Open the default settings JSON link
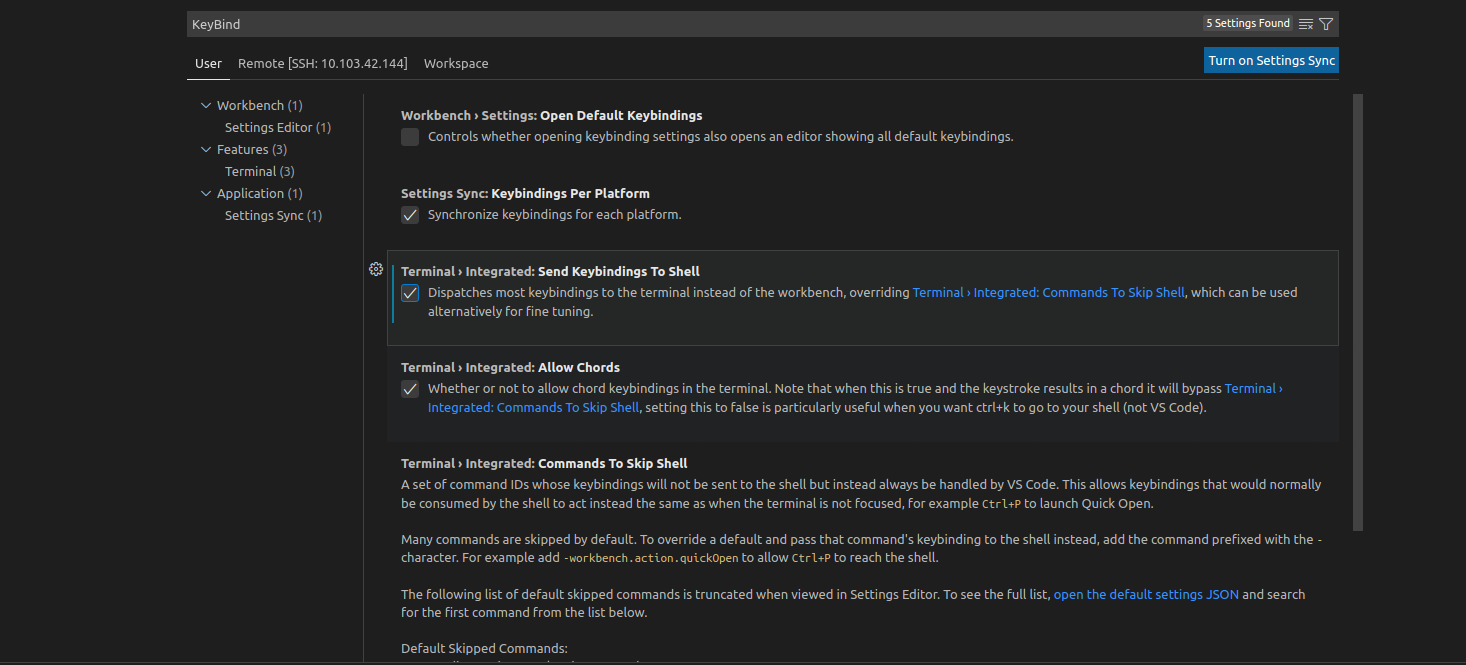The height and width of the screenshot is (665, 1466). (1146, 594)
